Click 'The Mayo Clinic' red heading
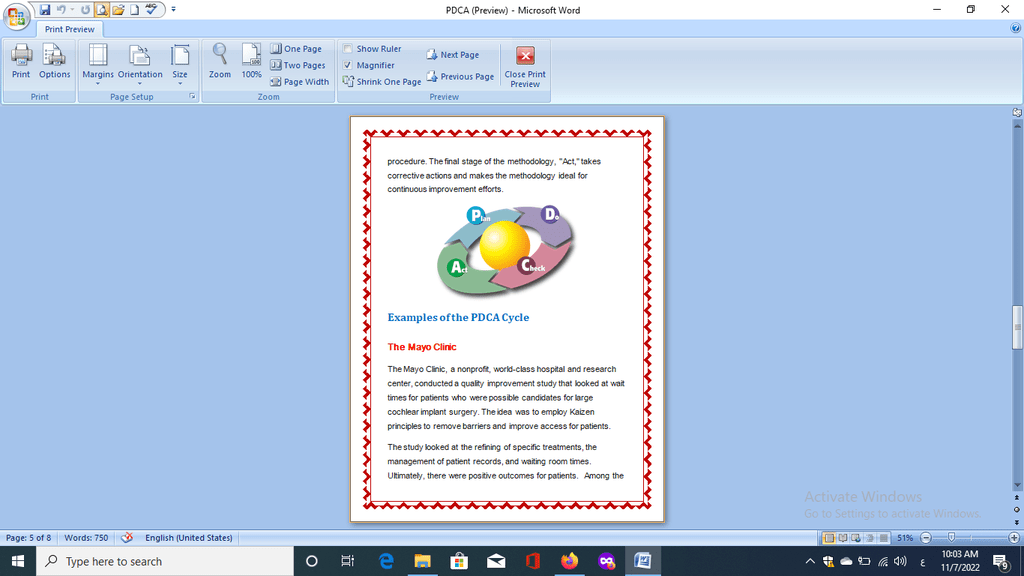Screen dimensions: 1024x576 422,347
